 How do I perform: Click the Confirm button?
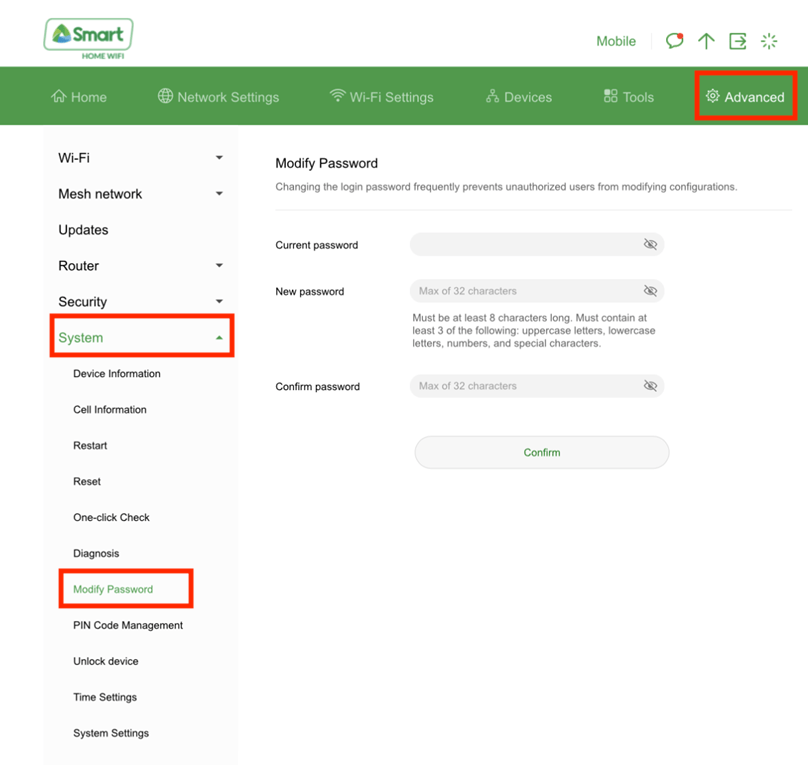[x=542, y=452]
